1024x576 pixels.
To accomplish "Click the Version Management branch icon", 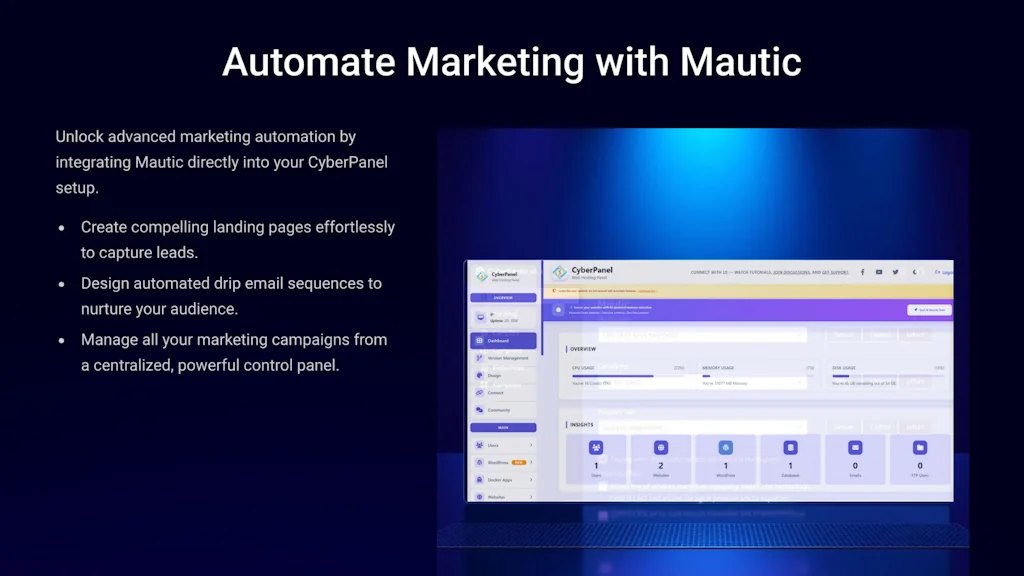I will pyautogui.click(x=479, y=358).
